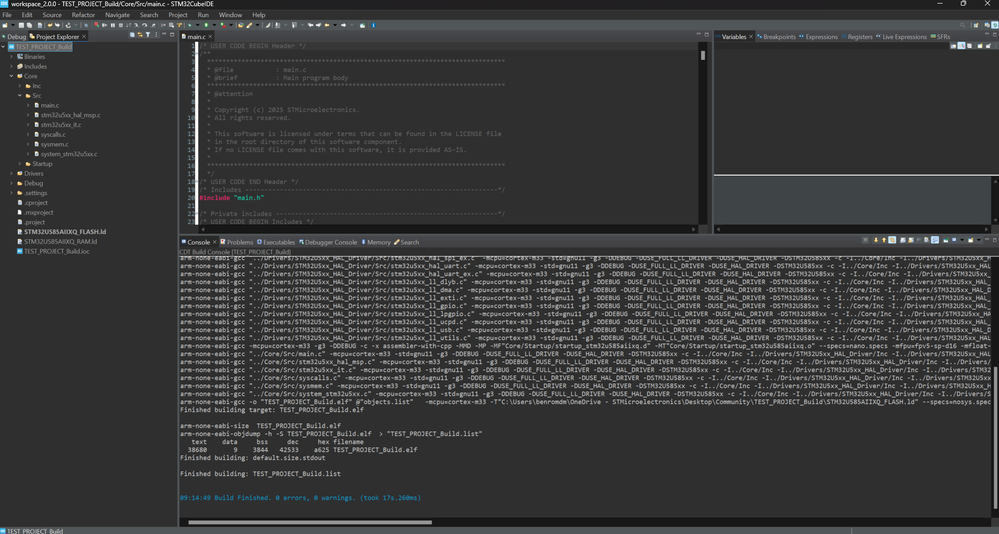The image size is (999, 534).
Task: Click the #include "main.h" line in editor
Action: pyautogui.click(x=233, y=198)
